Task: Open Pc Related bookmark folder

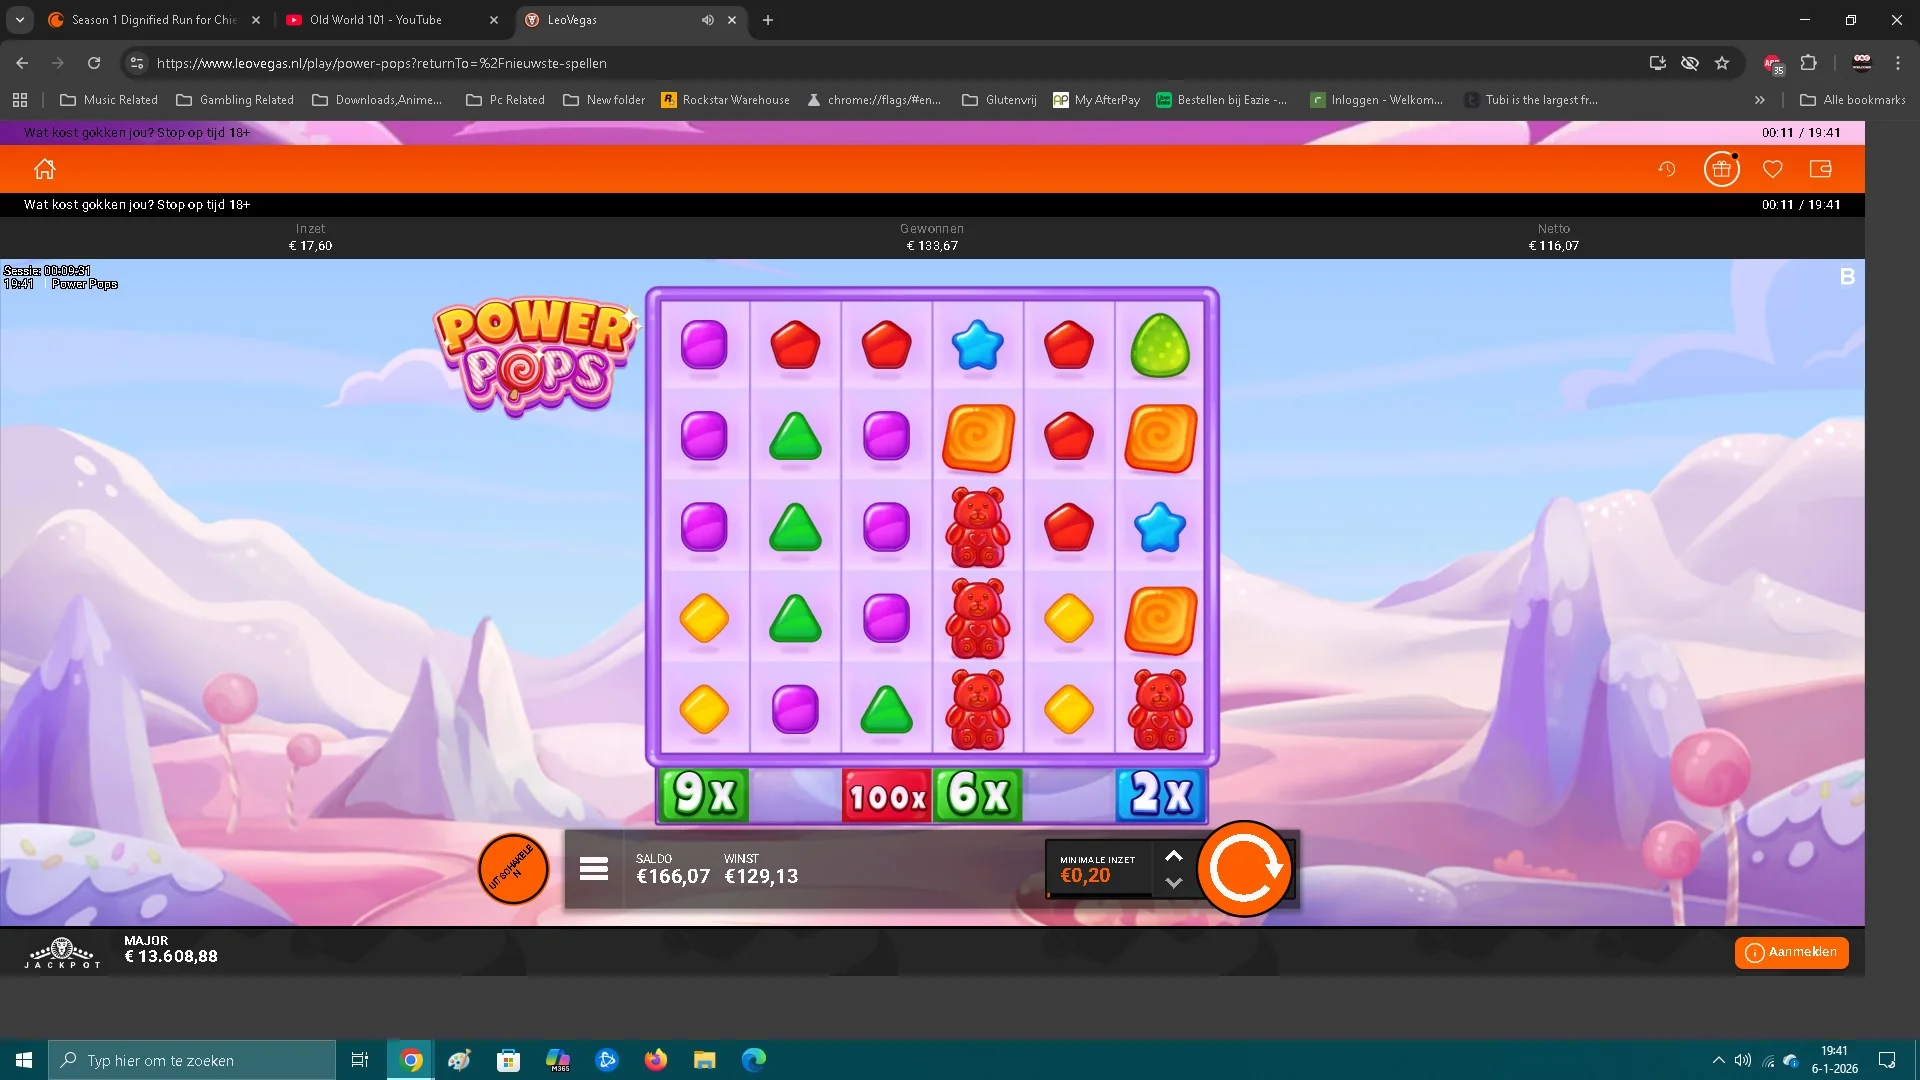Action: tap(505, 100)
